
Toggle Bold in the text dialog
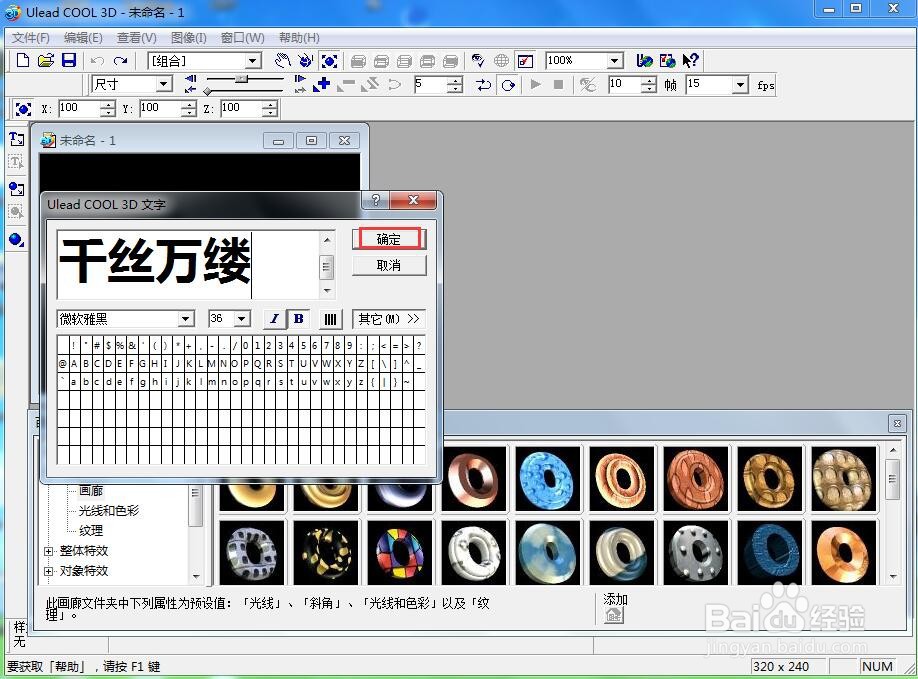point(298,318)
